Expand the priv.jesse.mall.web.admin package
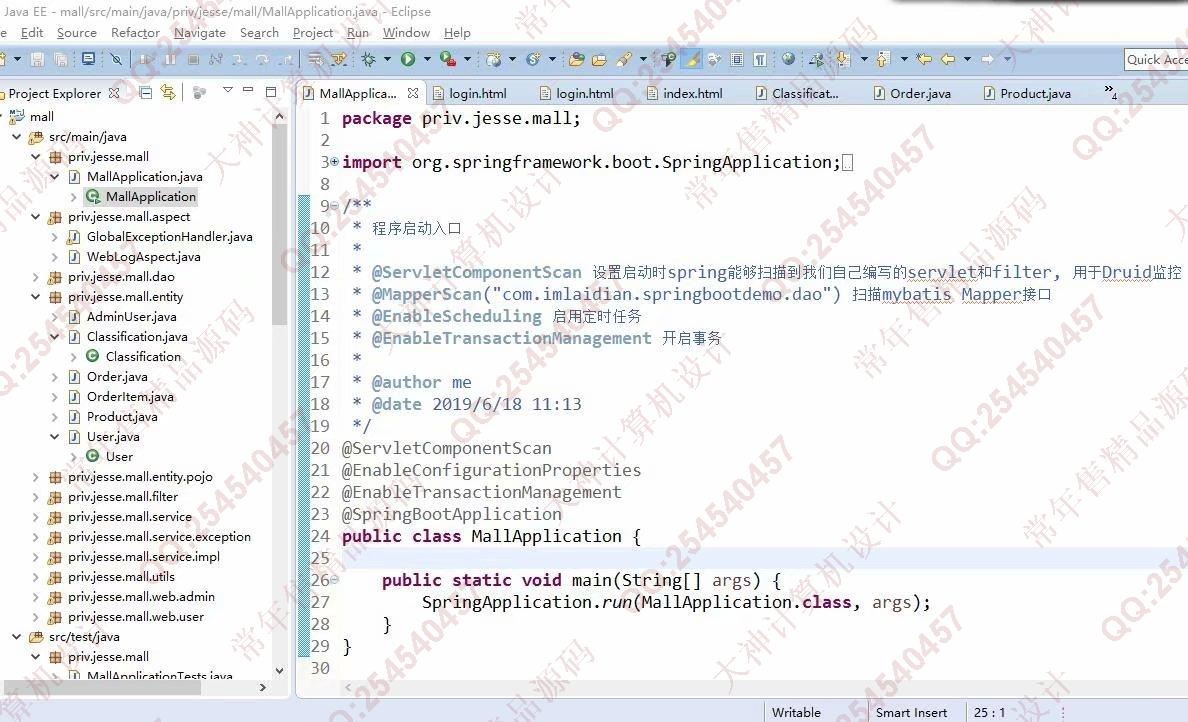 coord(36,597)
